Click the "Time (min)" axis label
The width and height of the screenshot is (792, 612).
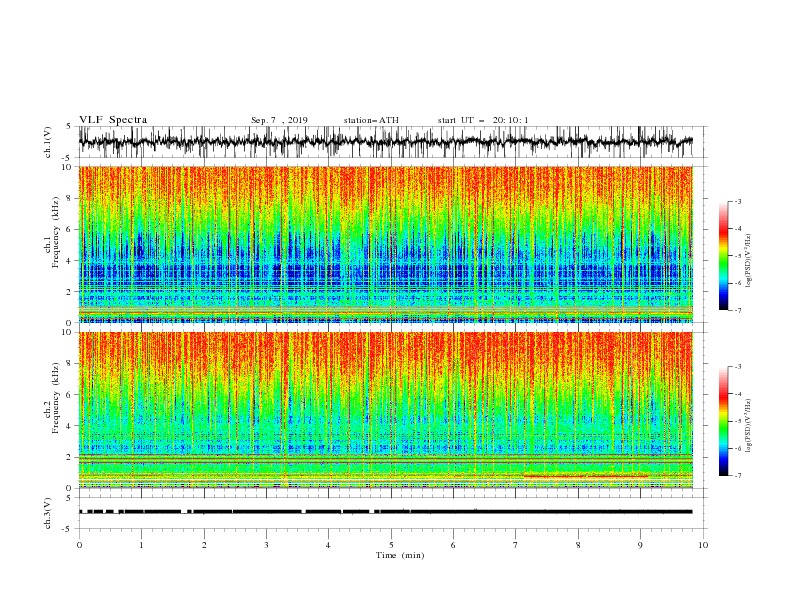pyautogui.click(x=400, y=555)
